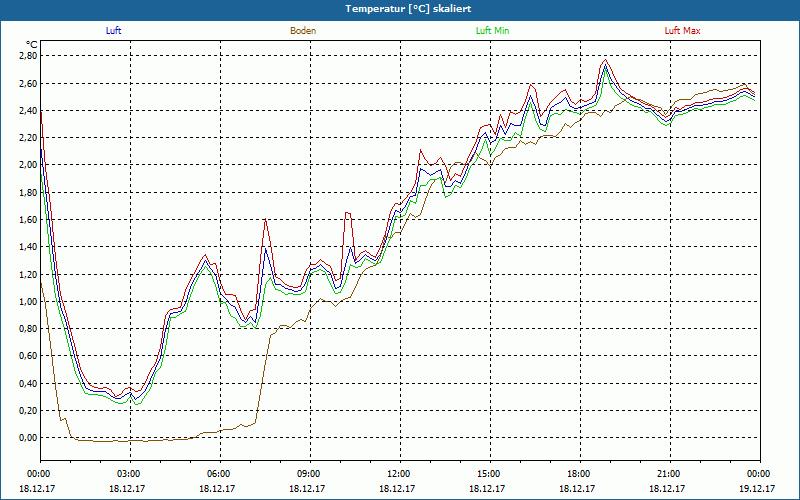Click the 18.12.17 date under 18:00

click(577, 488)
